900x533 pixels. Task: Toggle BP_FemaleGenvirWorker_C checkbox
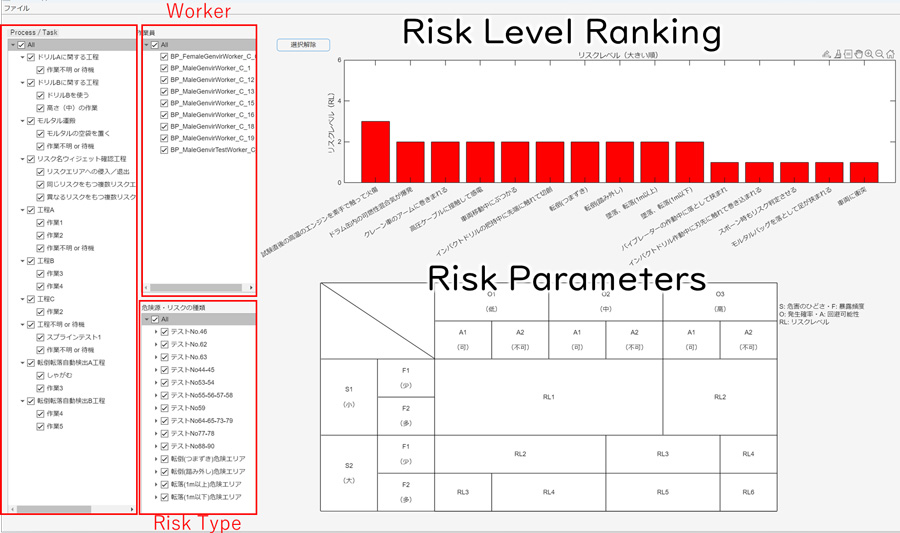point(164,57)
